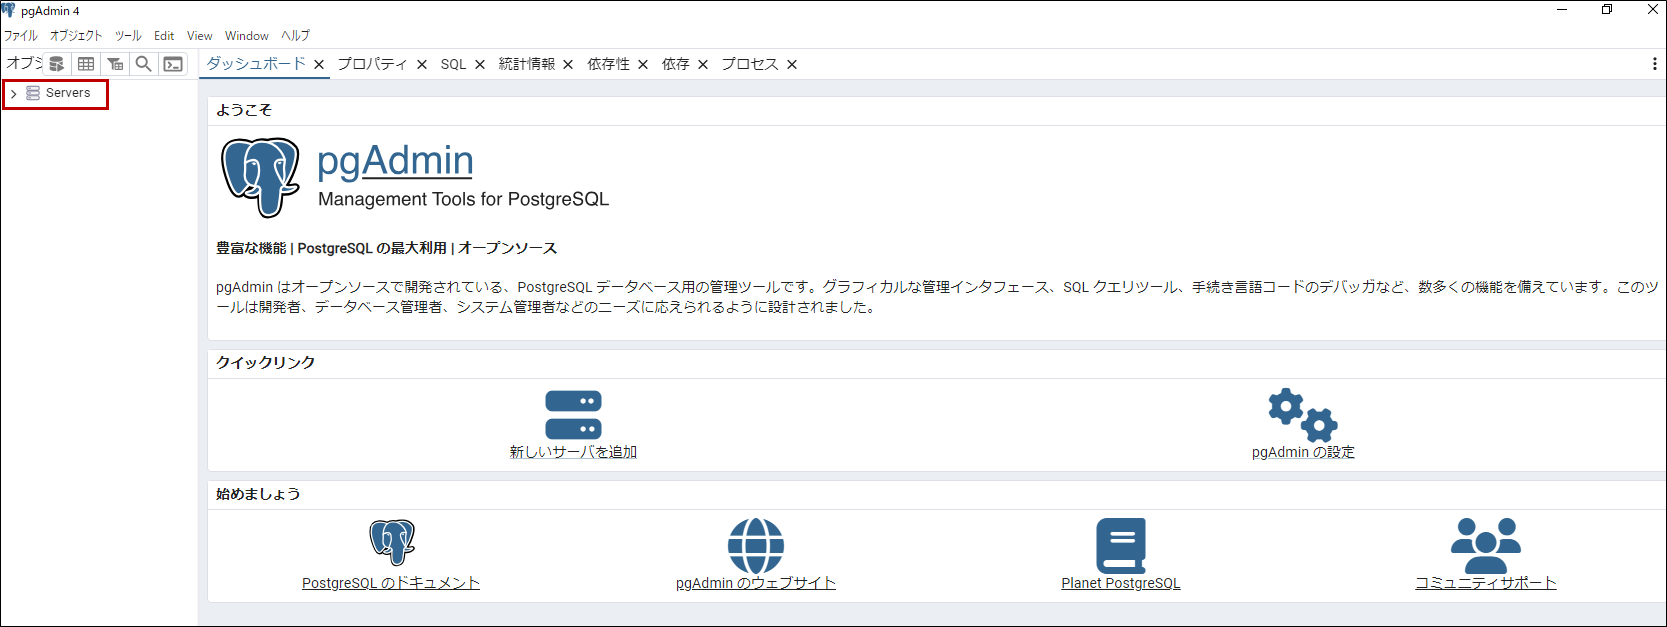The image size is (1667, 627).
Task: Click the View Data table icon
Action: pyautogui.click(x=86, y=64)
